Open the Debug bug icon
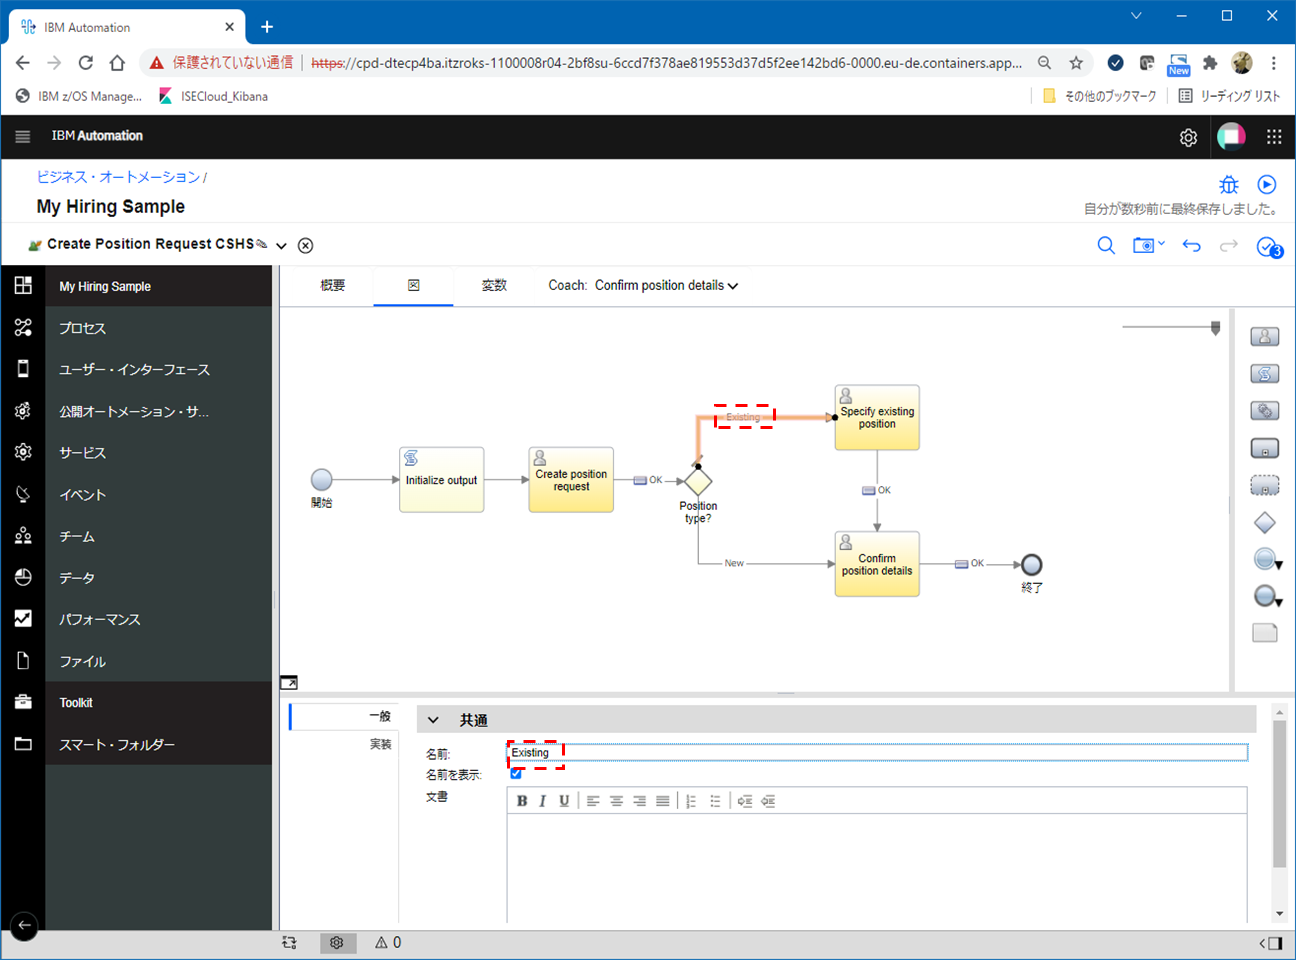This screenshot has height=960, width=1296. (x=1229, y=185)
